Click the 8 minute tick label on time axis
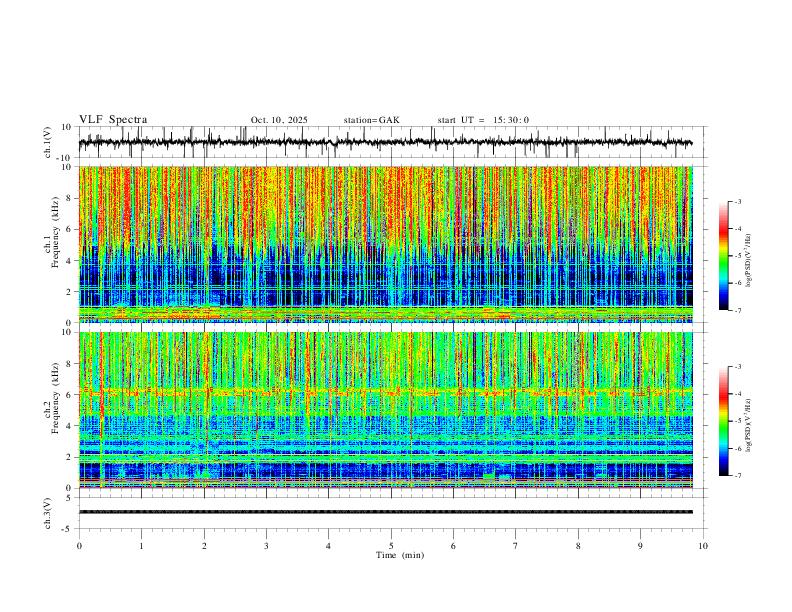 [x=578, y=546]
